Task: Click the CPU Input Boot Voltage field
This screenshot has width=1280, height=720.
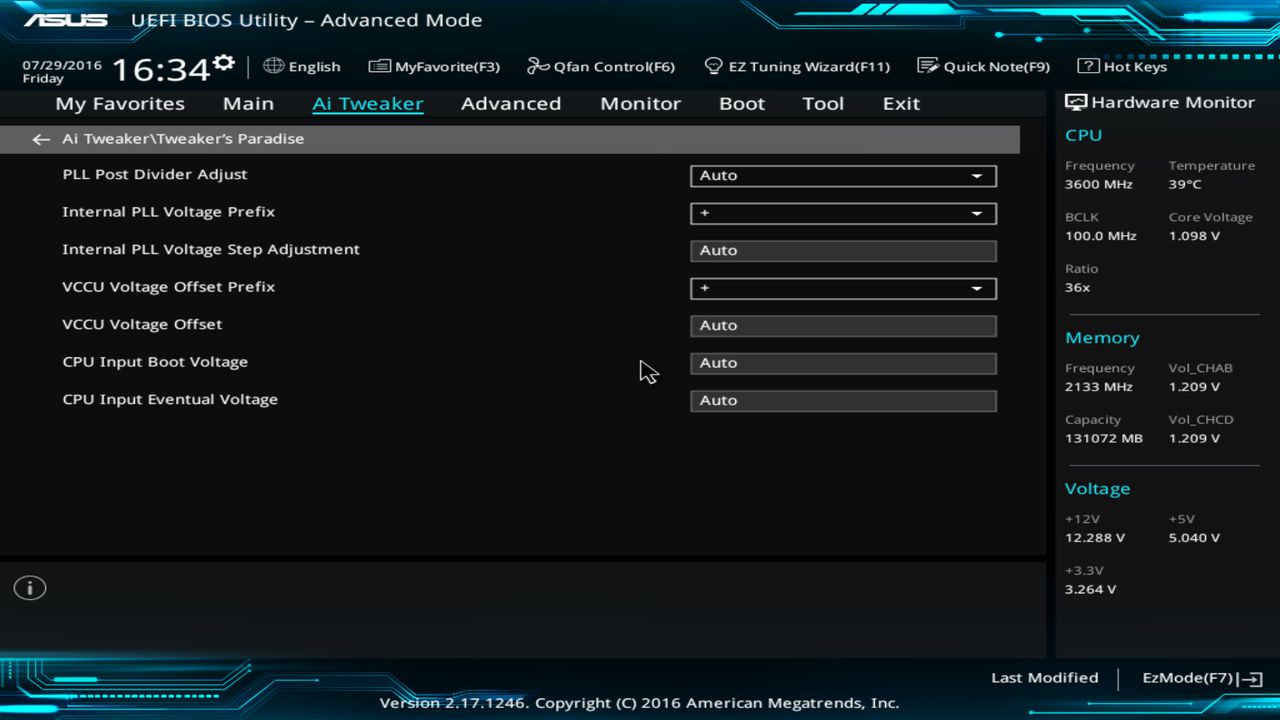Action: pos(843,362)
